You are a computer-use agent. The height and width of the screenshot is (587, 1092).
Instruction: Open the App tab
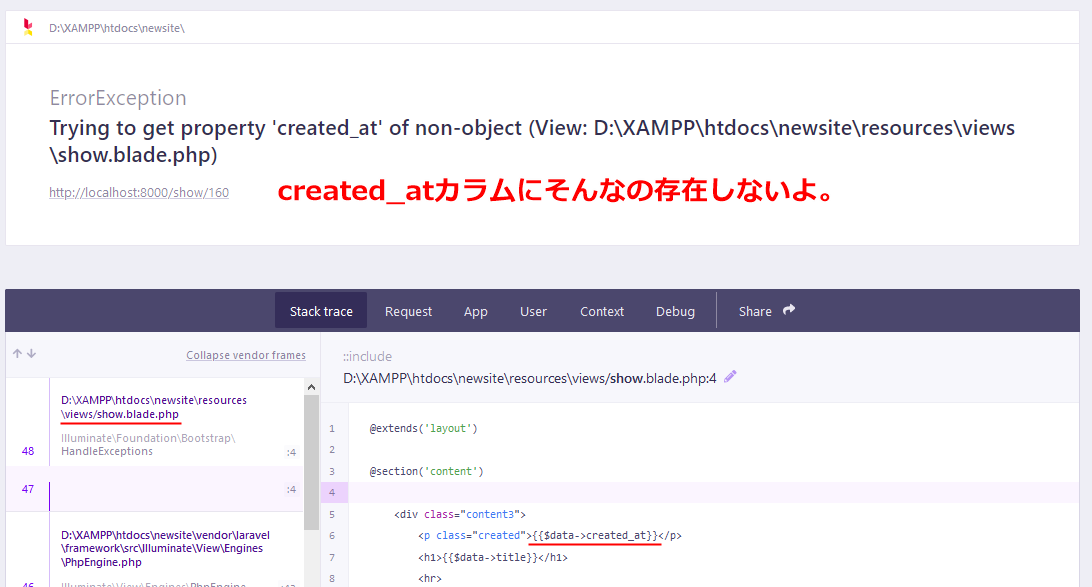pyautogui.click(x=476, y=311)
